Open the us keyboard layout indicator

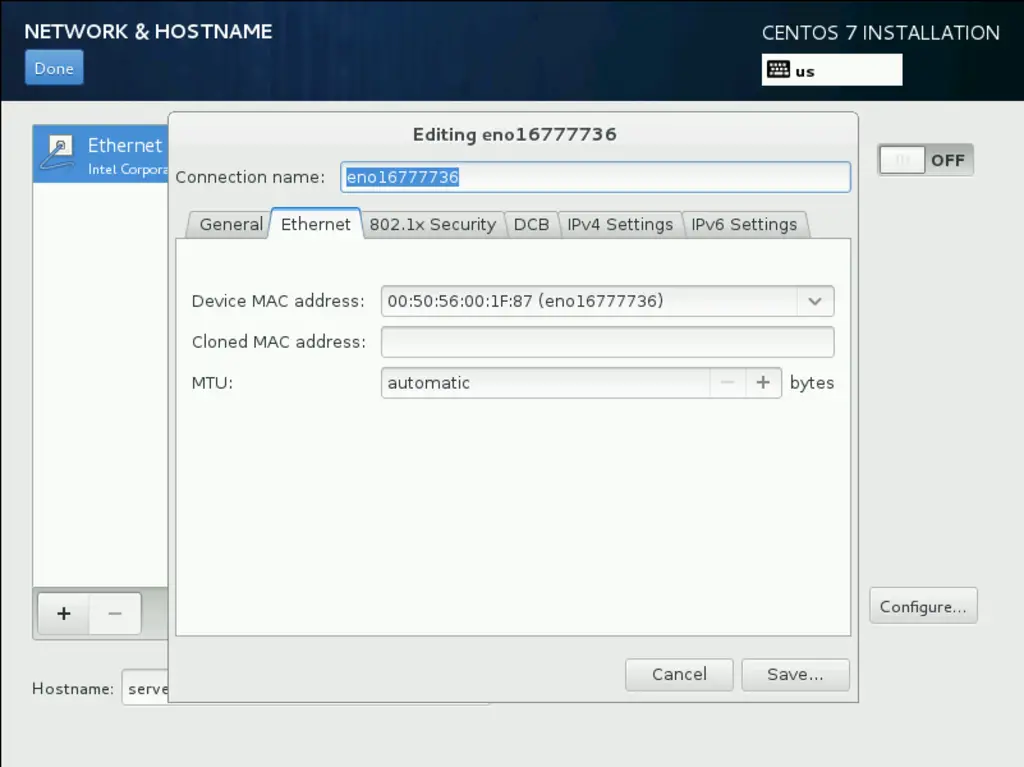831,70
